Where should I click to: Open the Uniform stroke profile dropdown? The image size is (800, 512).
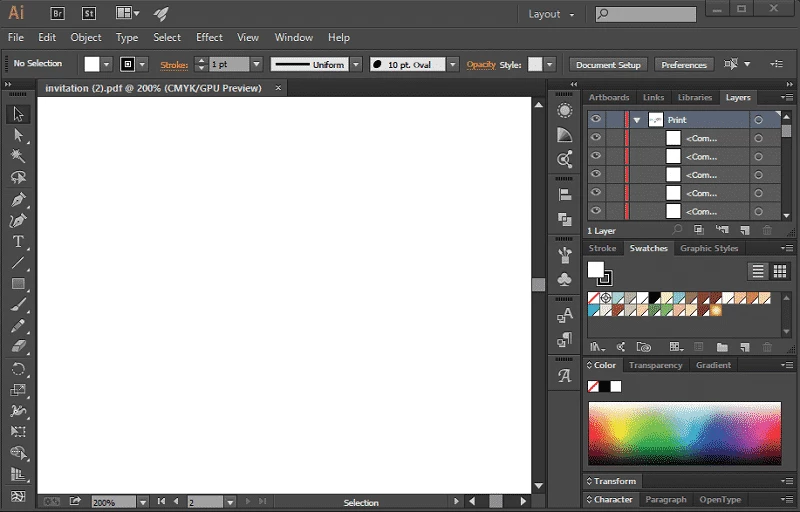pyautogui.click(x=355, y=64)
